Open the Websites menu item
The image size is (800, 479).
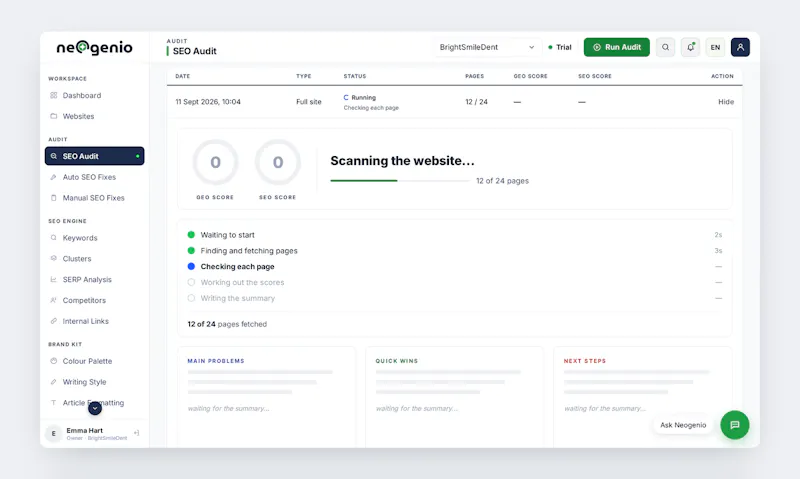pyautogui.click(x=94, y=116)
